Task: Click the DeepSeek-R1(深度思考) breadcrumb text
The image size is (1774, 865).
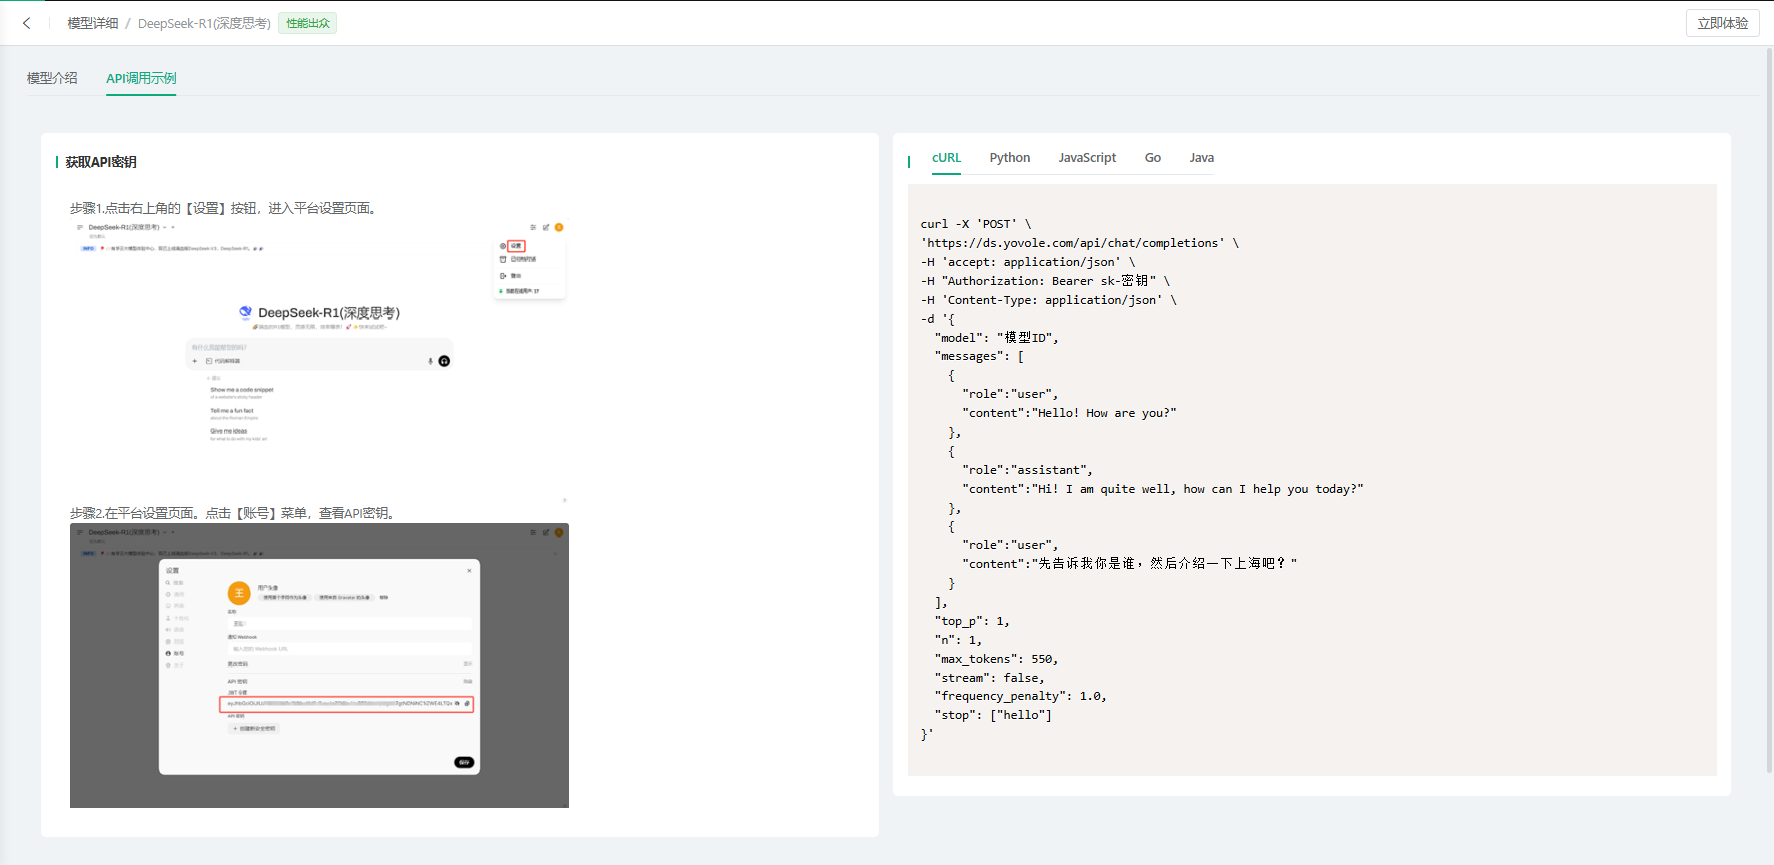Action: click(x=204, y=23)
